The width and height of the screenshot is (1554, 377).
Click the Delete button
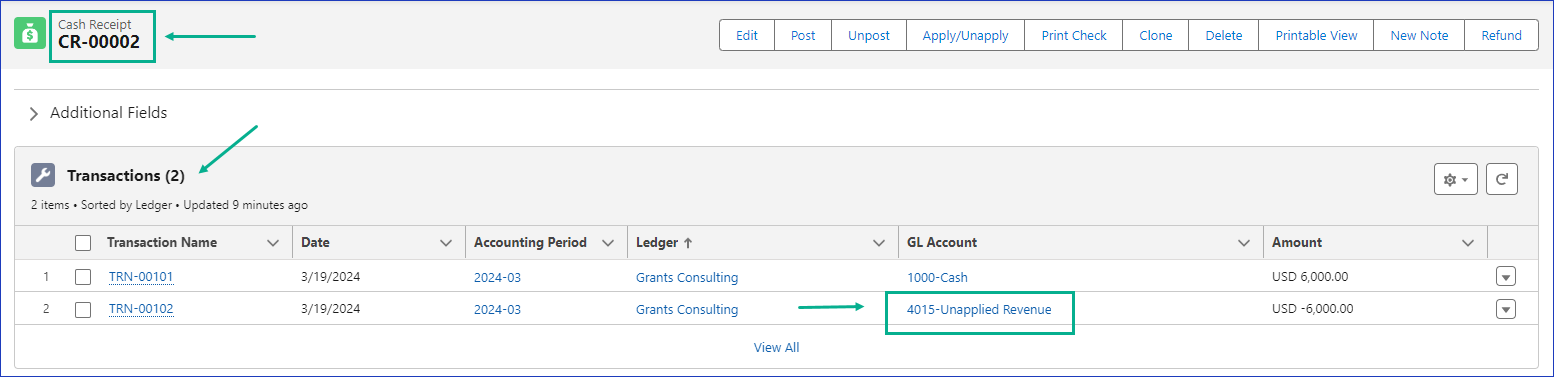tap(1224, 35)
